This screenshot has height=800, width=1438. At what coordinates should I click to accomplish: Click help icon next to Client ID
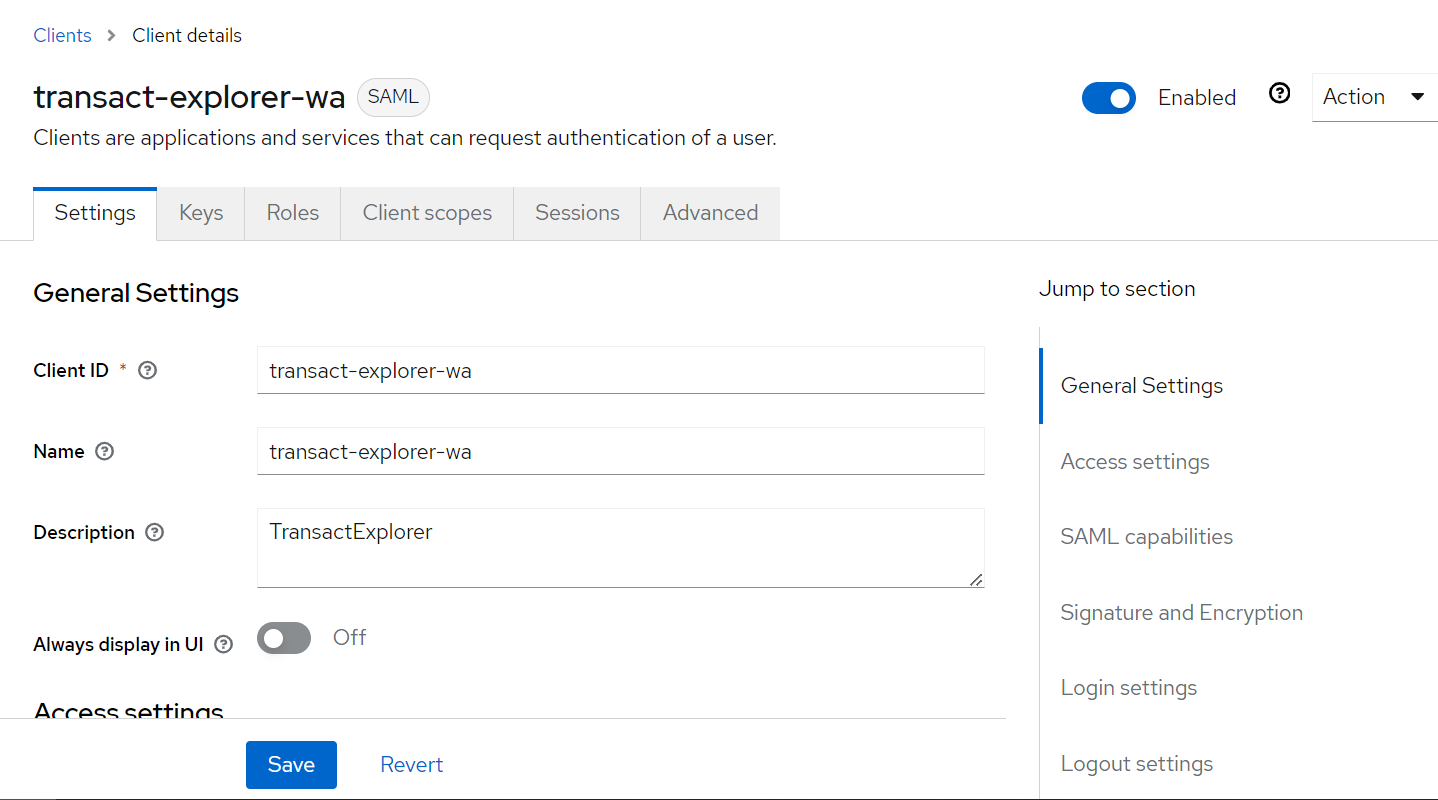(x=147, y=370)
